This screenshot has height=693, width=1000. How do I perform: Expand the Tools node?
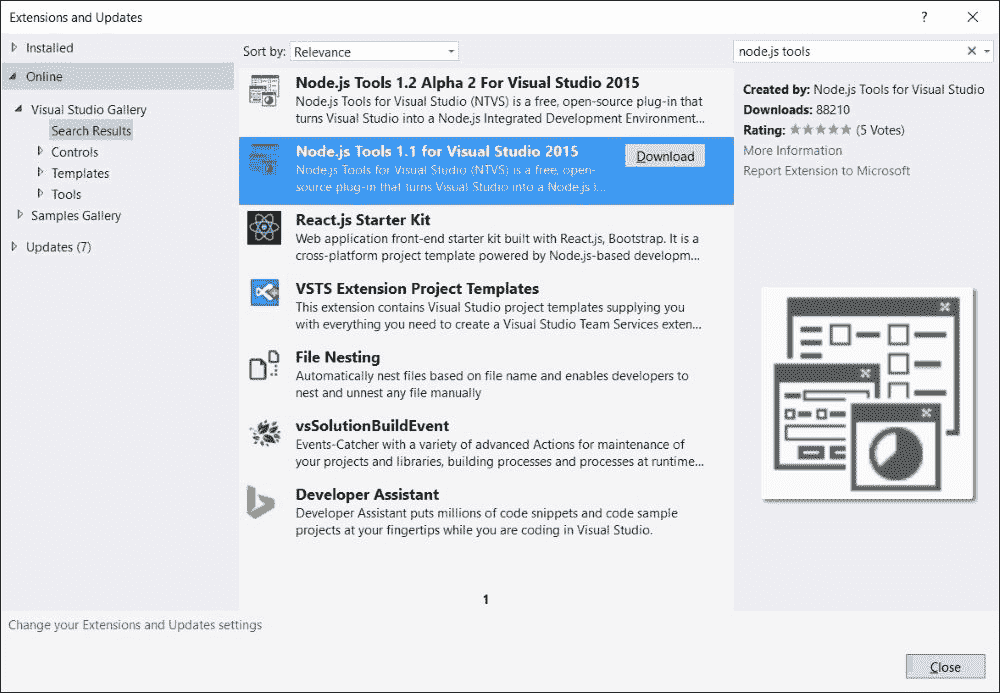tap(40, 193)
